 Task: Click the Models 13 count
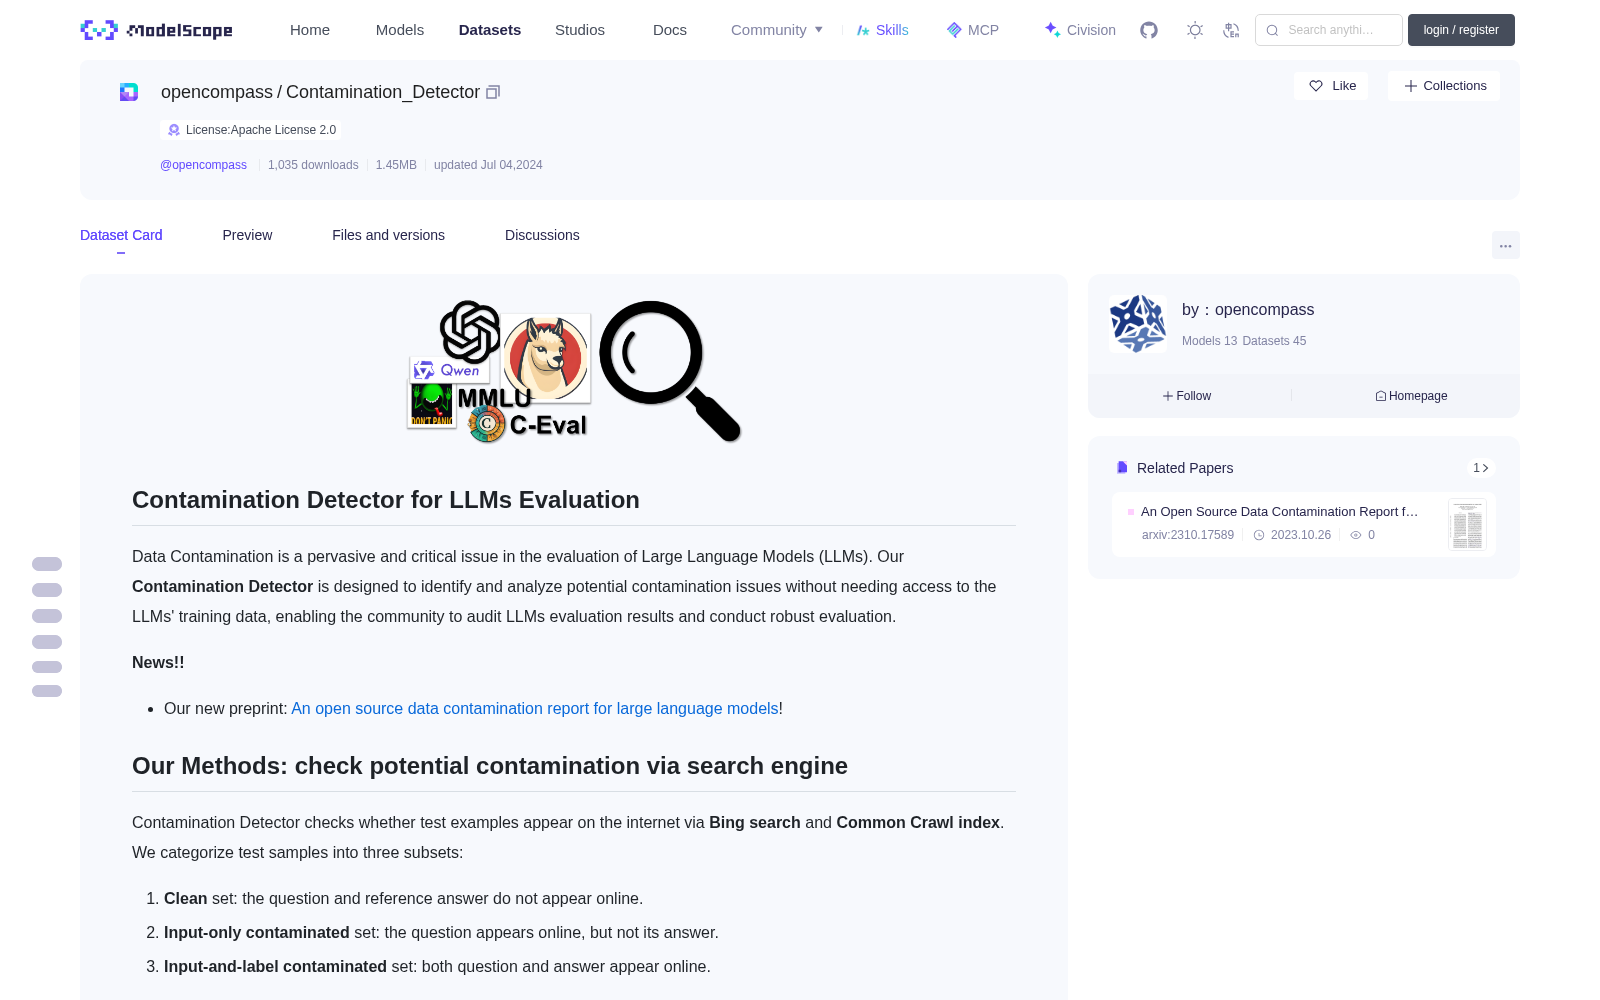tap(1209, 341)
